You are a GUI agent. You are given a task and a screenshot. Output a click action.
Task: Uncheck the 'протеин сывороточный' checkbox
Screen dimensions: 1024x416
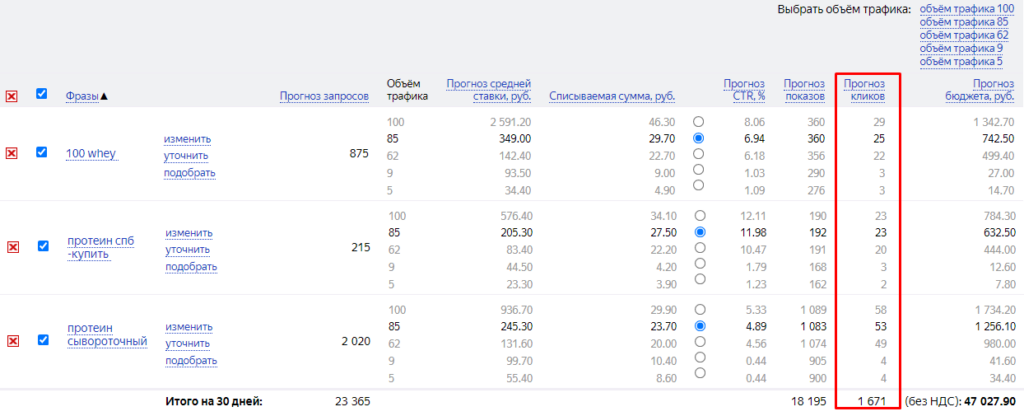point(42,340)
